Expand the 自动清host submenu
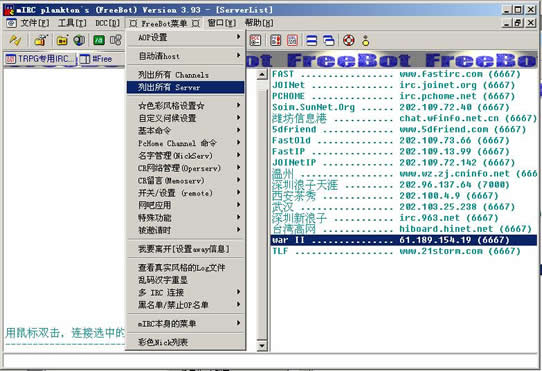542x371 pixels. (x=186, y=56)
